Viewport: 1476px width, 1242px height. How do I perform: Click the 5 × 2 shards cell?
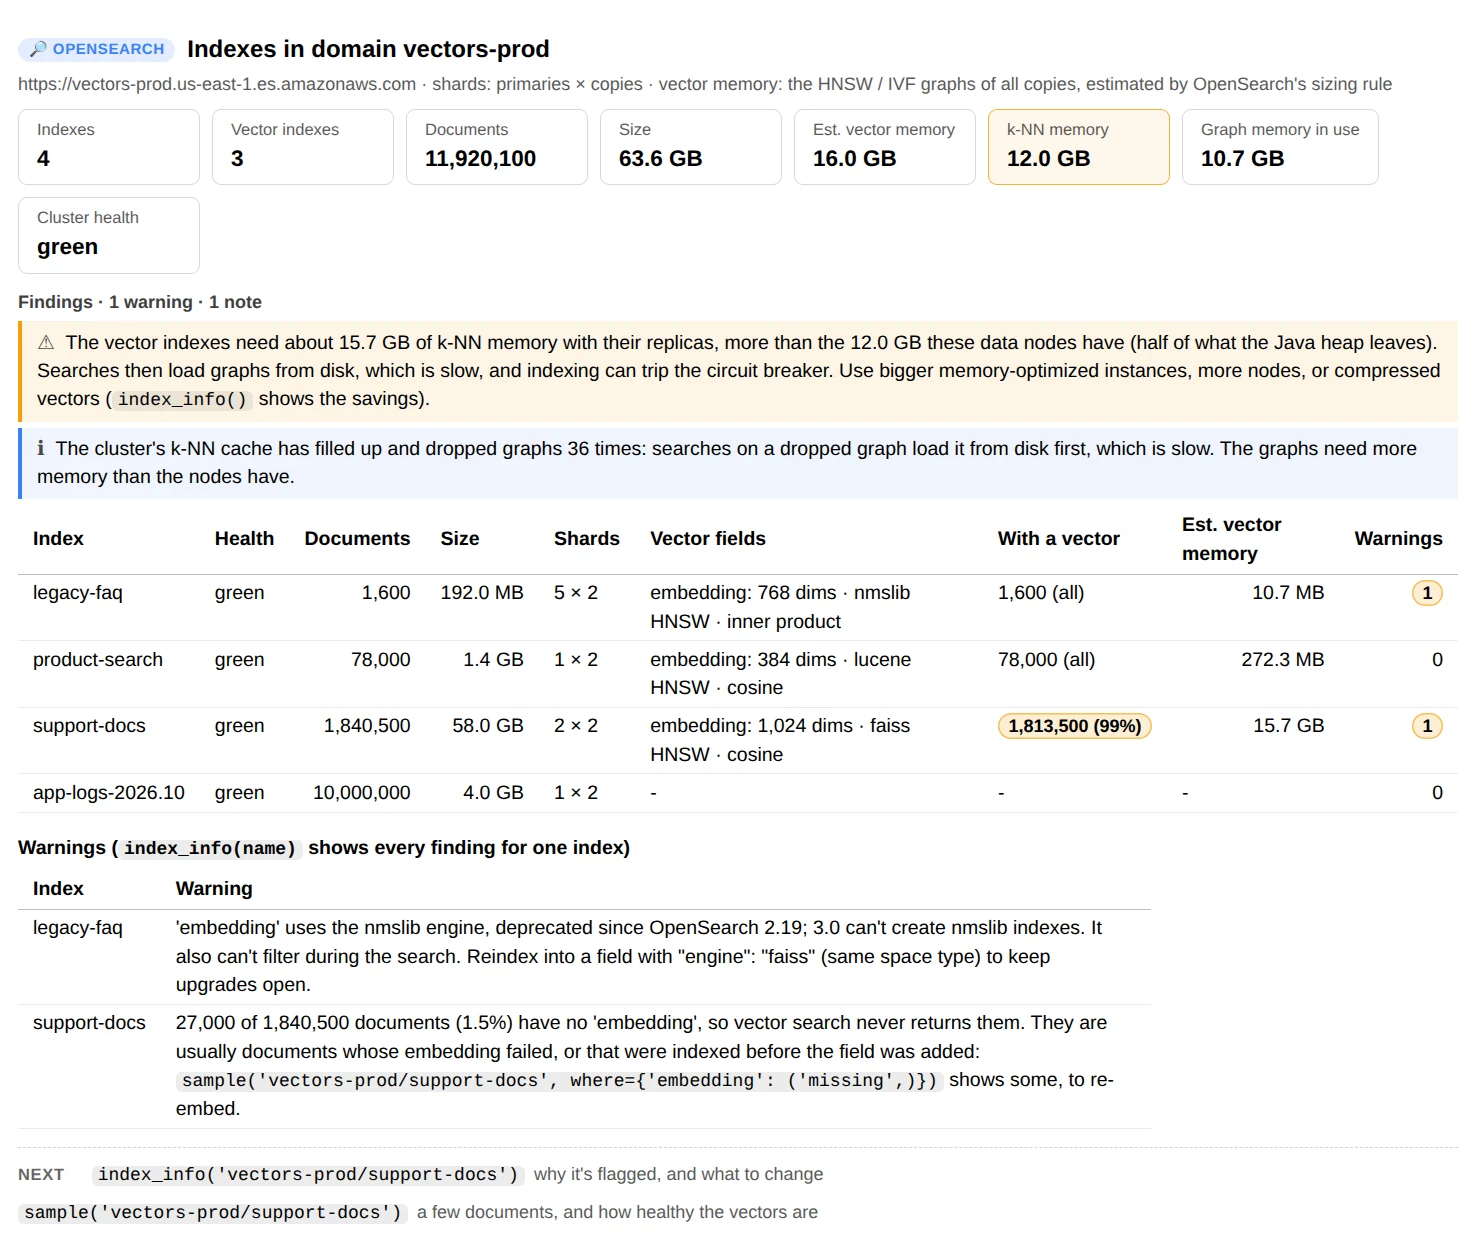pos(576,593)
